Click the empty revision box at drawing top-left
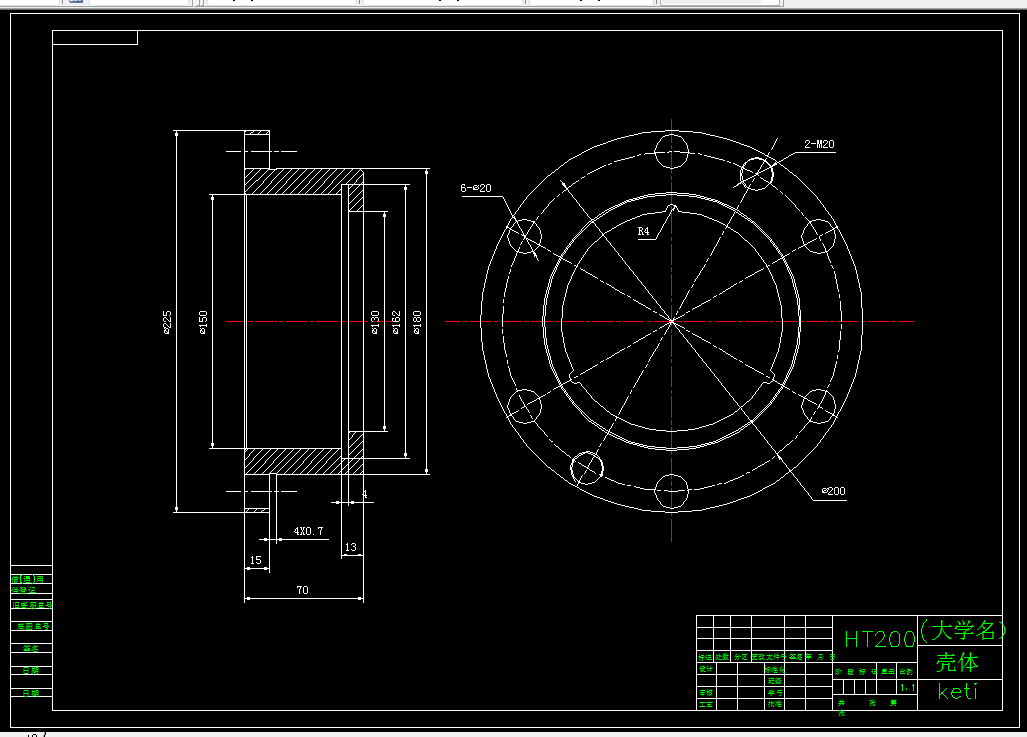Screen dimensions: 1027x737 tap(95, 37)
